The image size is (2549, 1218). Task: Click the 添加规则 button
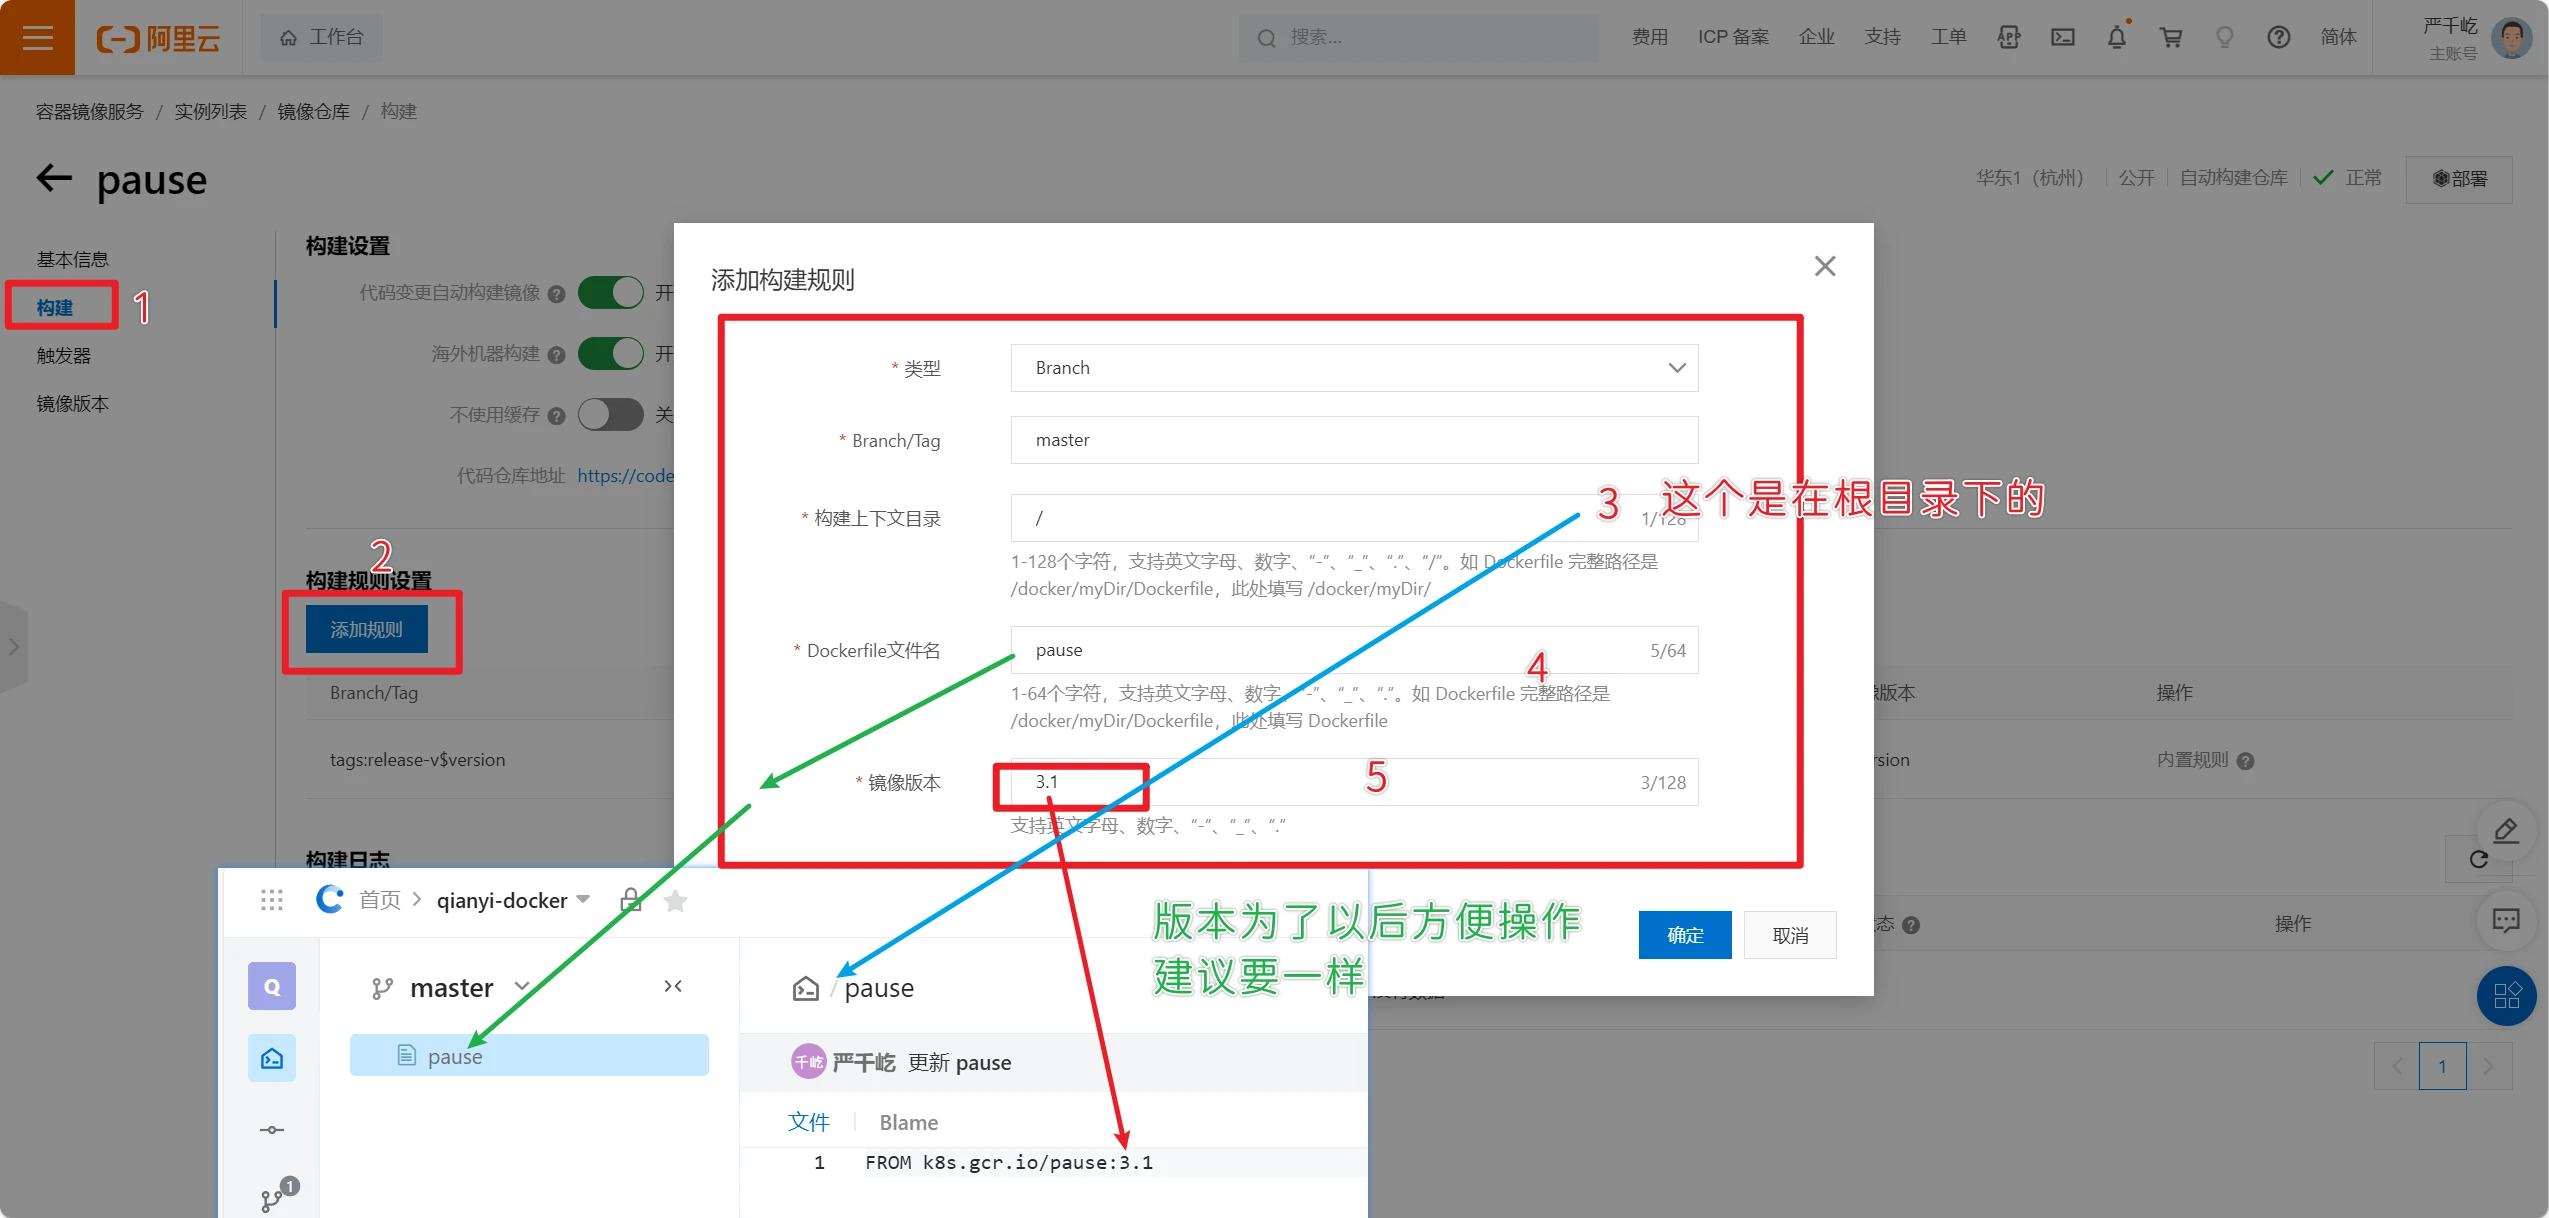pos(367,630)
